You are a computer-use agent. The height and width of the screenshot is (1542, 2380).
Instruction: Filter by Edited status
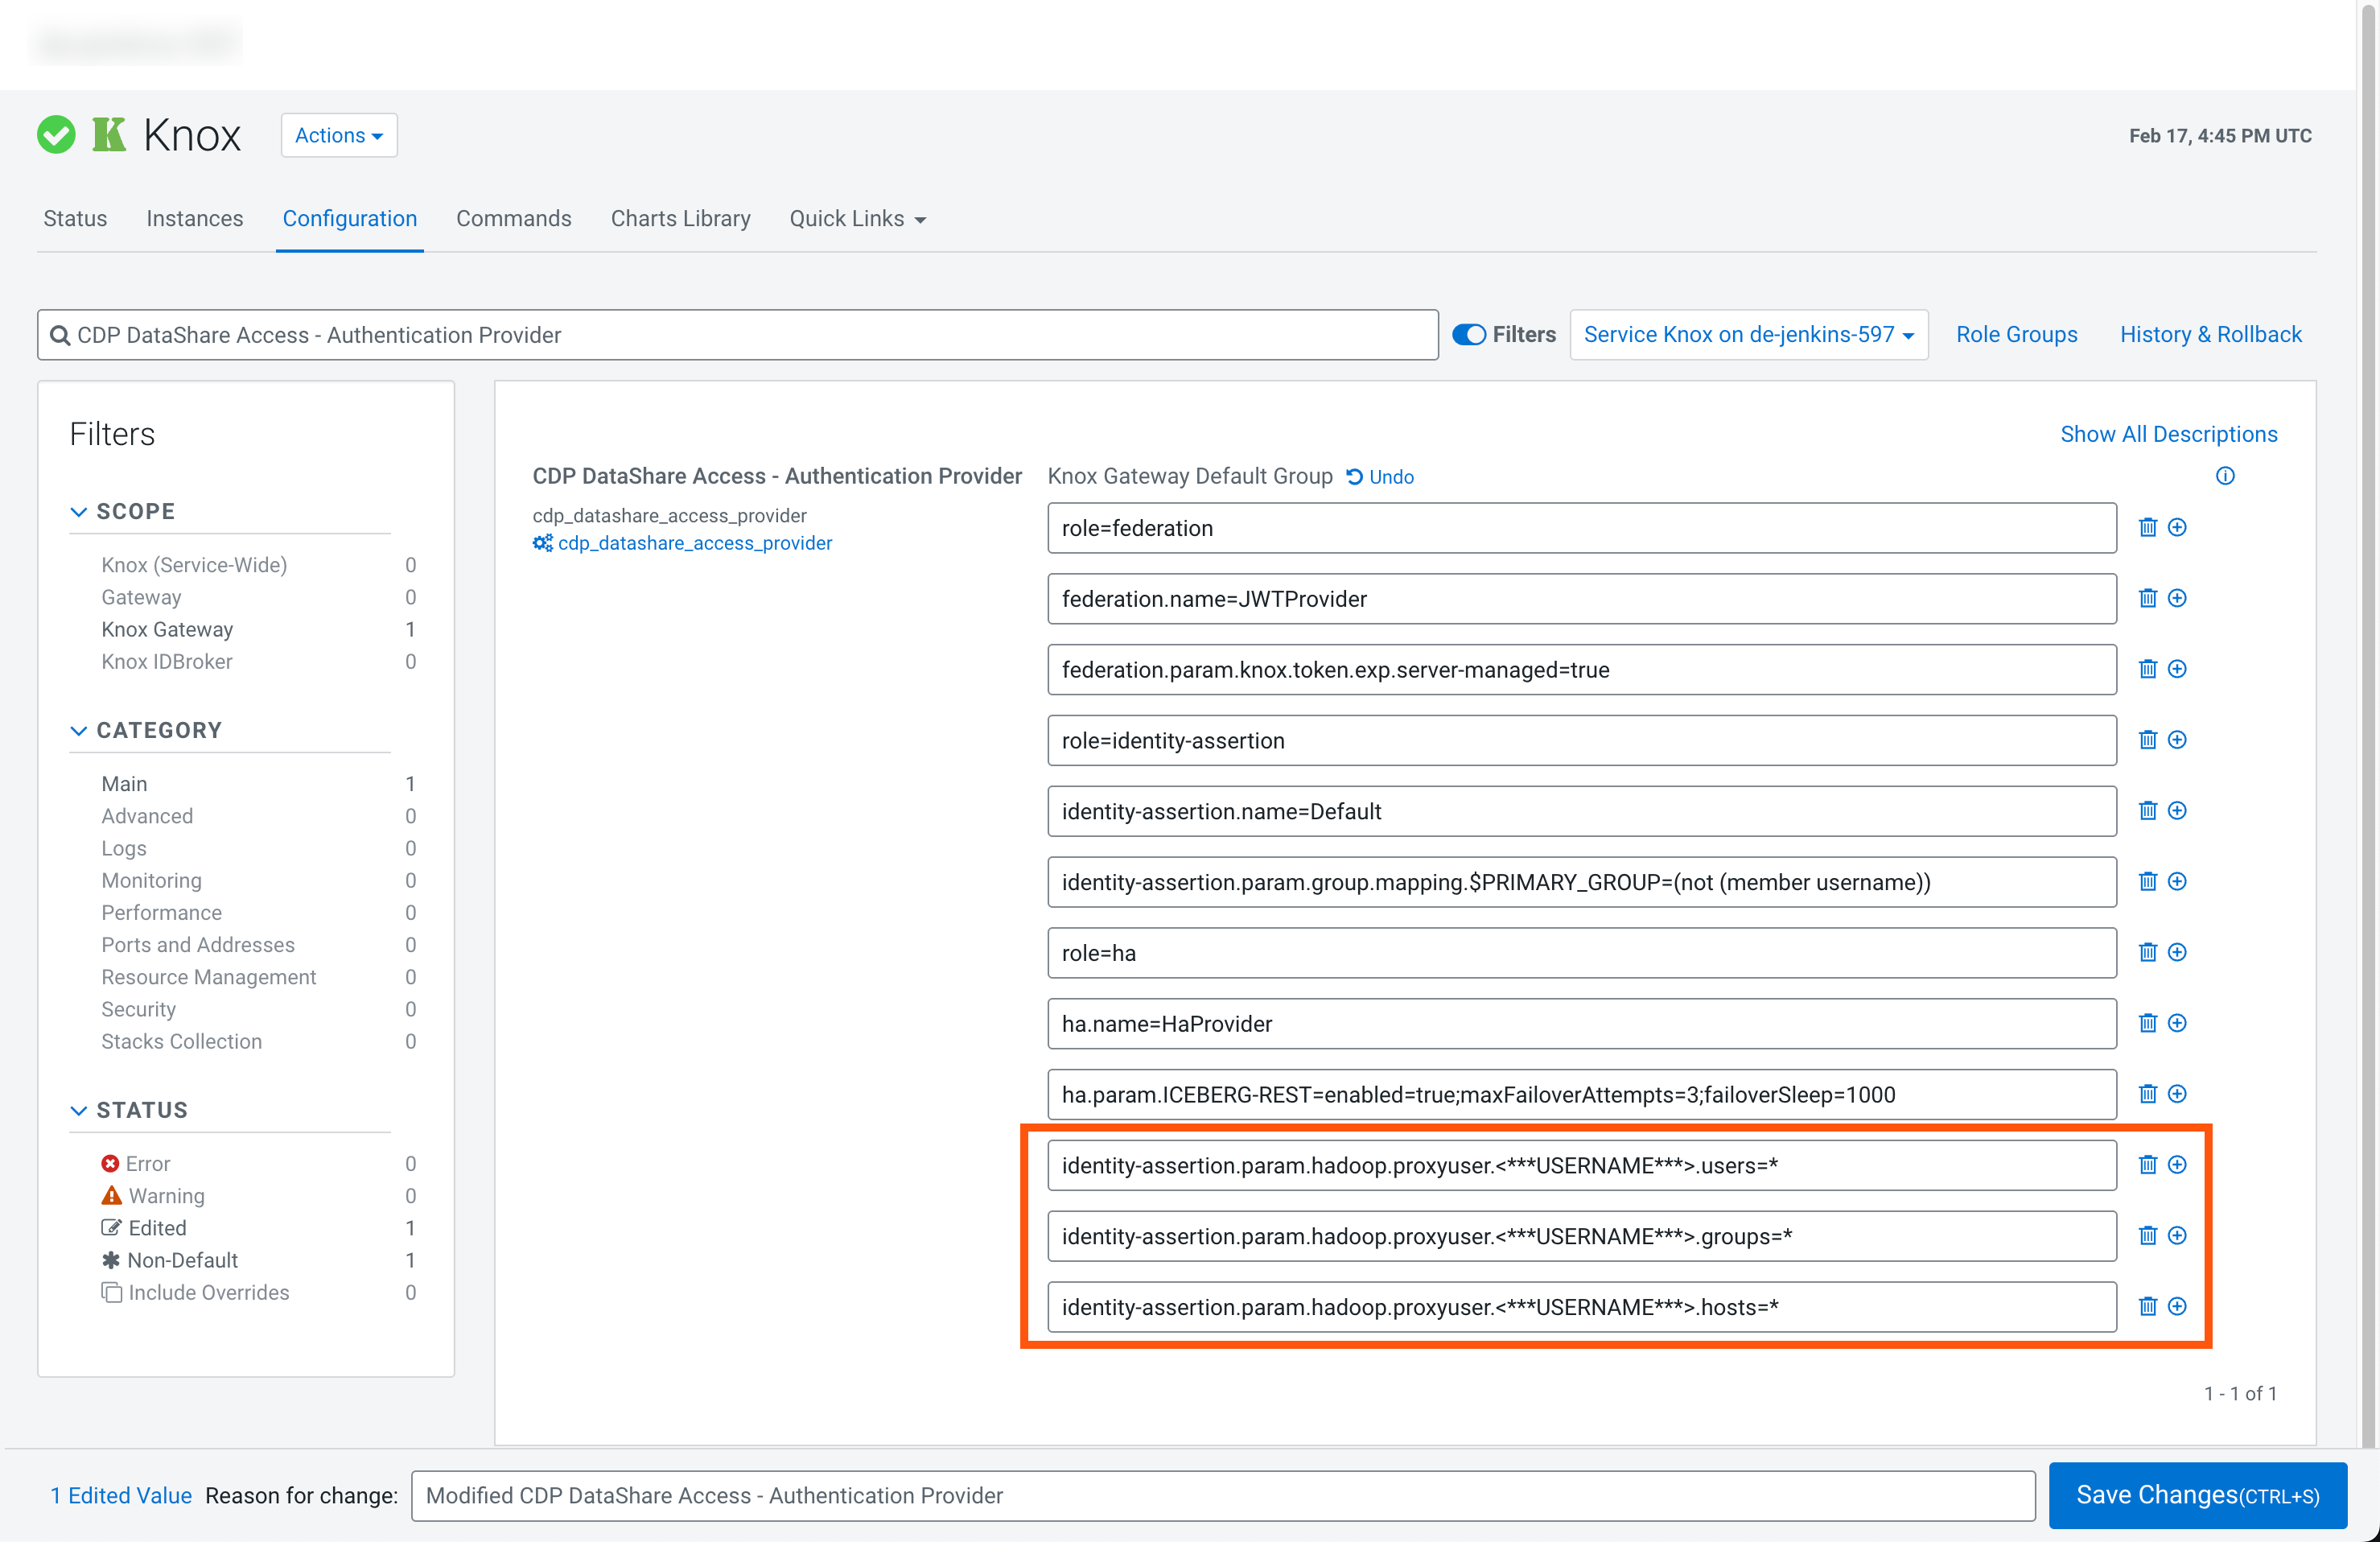(x=156, y=1228)
